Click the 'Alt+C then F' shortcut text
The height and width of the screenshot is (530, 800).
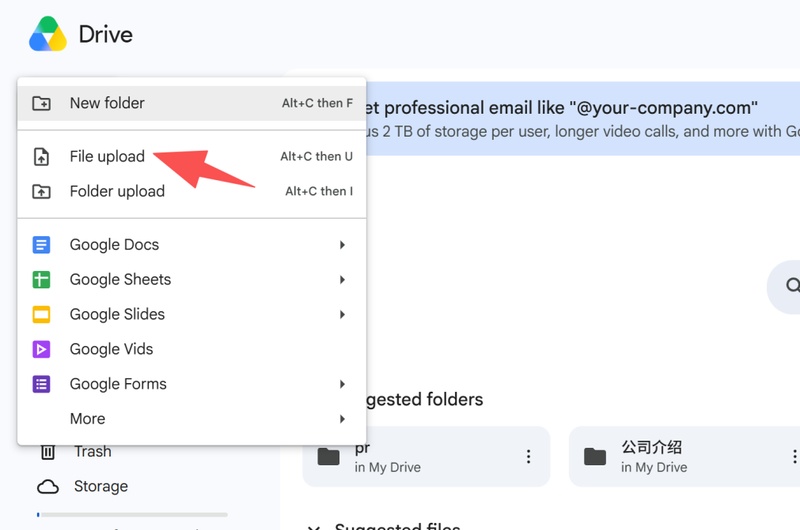[317, 103]
